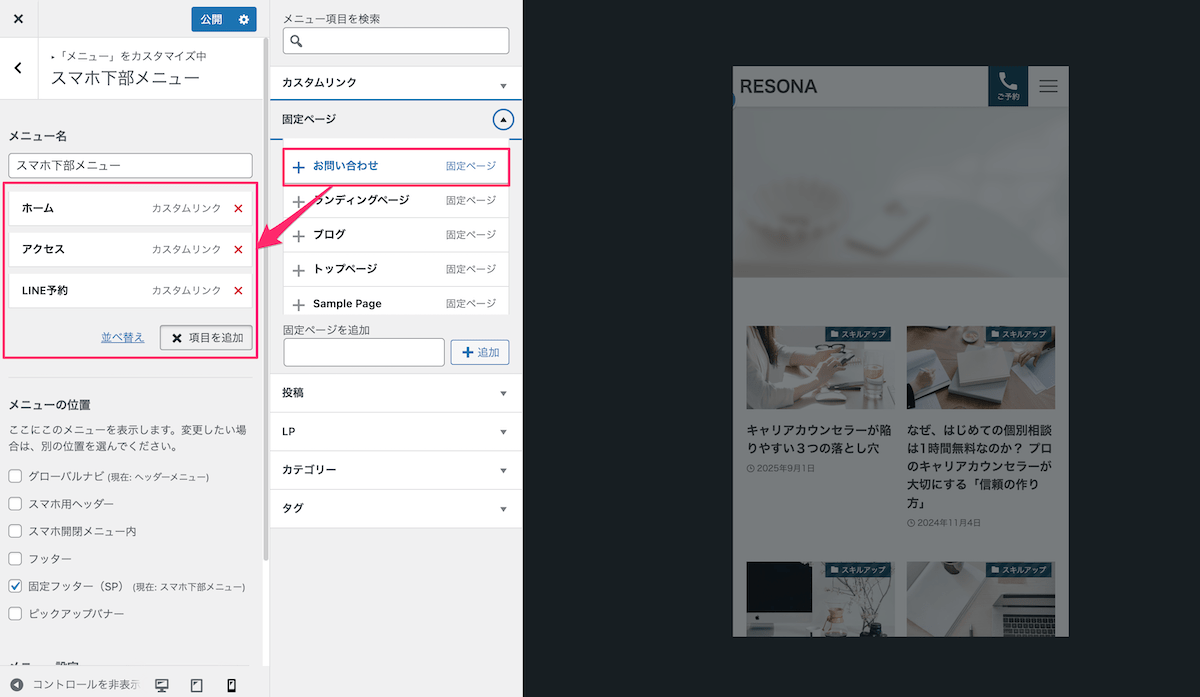Open the ホーム menu item
Screen dimensions: 1200x697
click(131, 208)
